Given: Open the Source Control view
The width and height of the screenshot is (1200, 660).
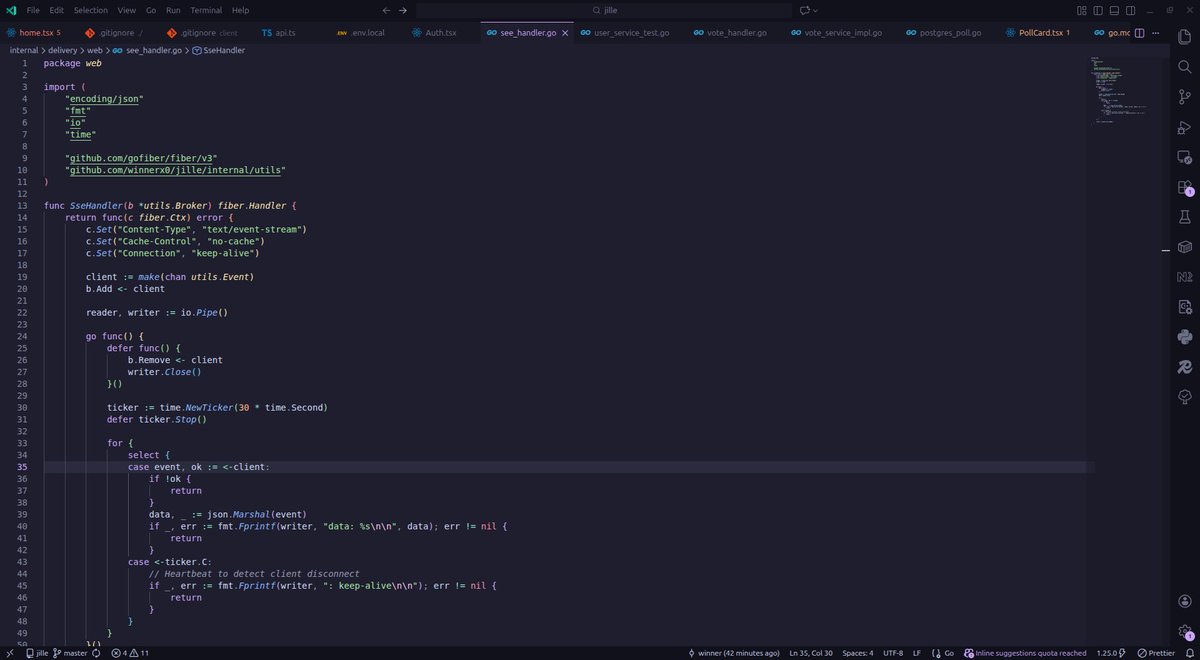Looking at the screenshot, I should (x=1184, y=98).
